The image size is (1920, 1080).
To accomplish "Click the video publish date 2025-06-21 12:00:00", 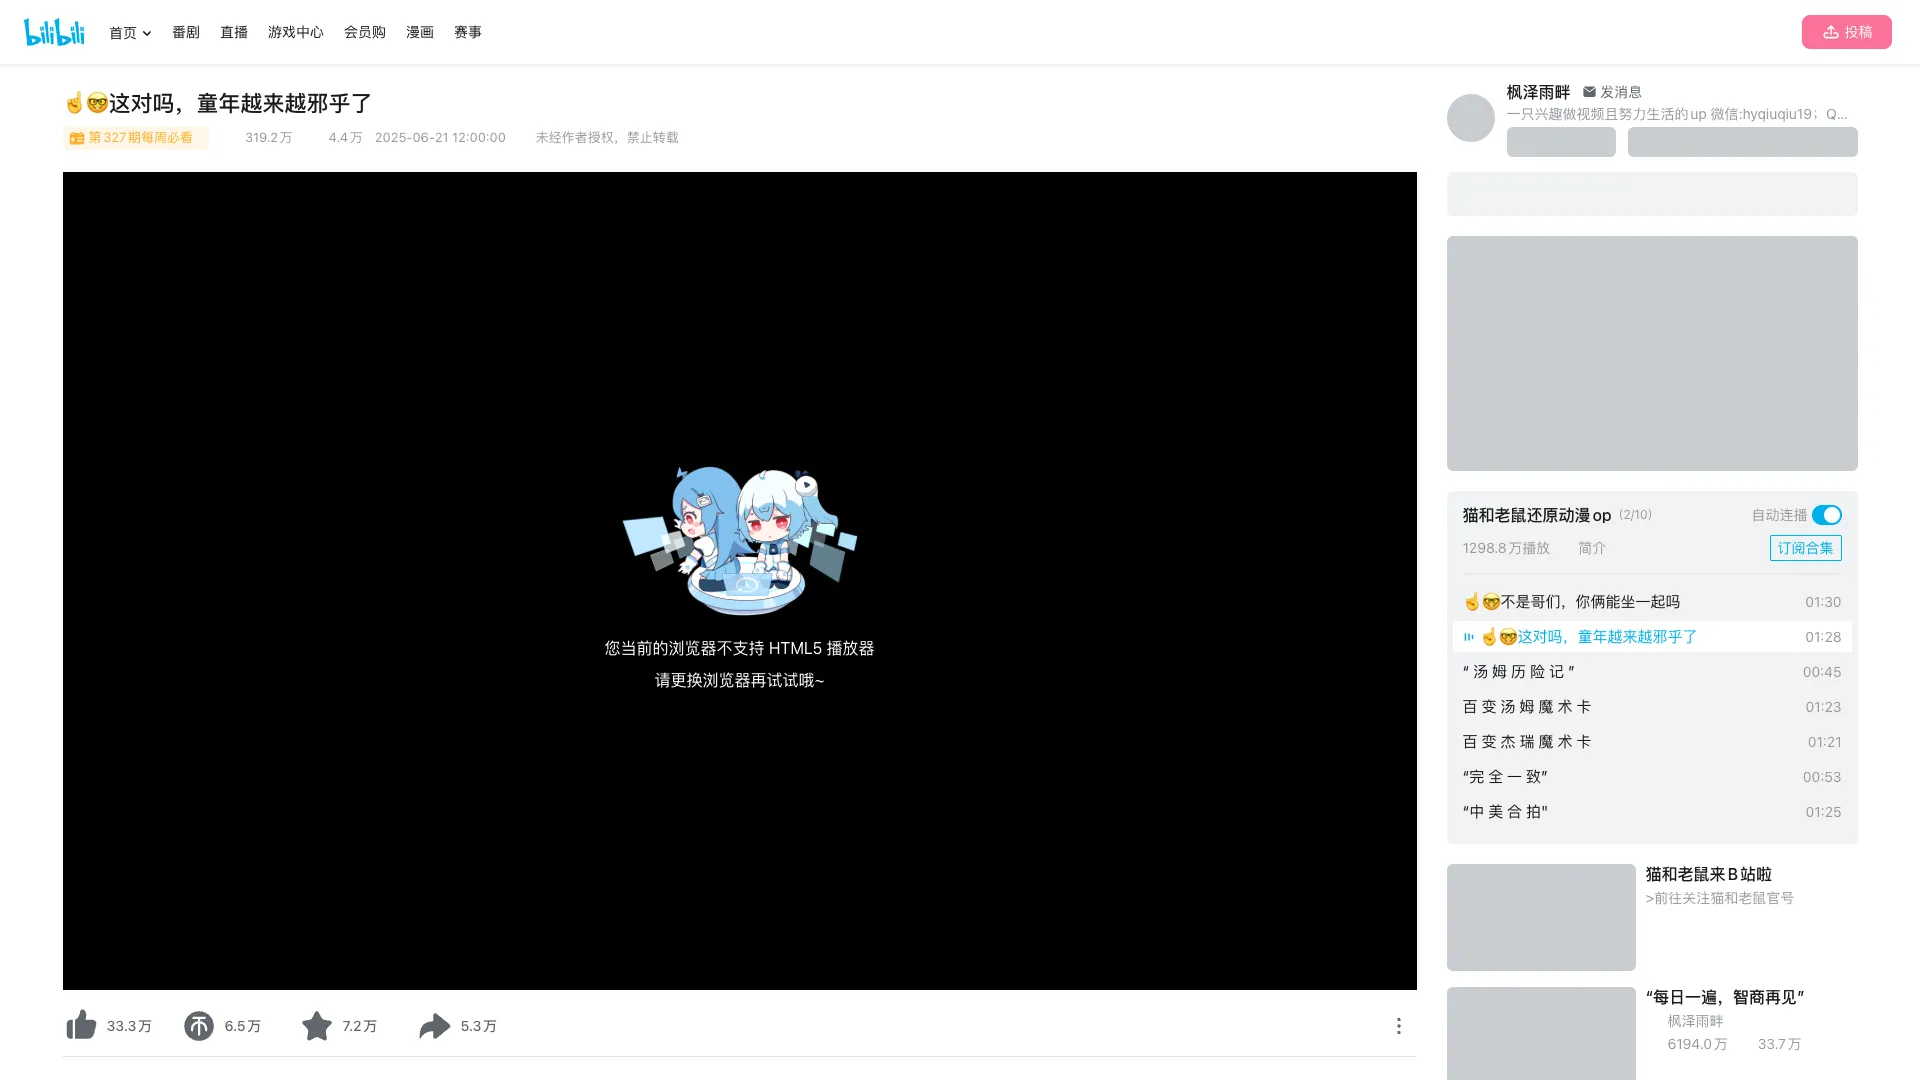I will coord(440,138).
